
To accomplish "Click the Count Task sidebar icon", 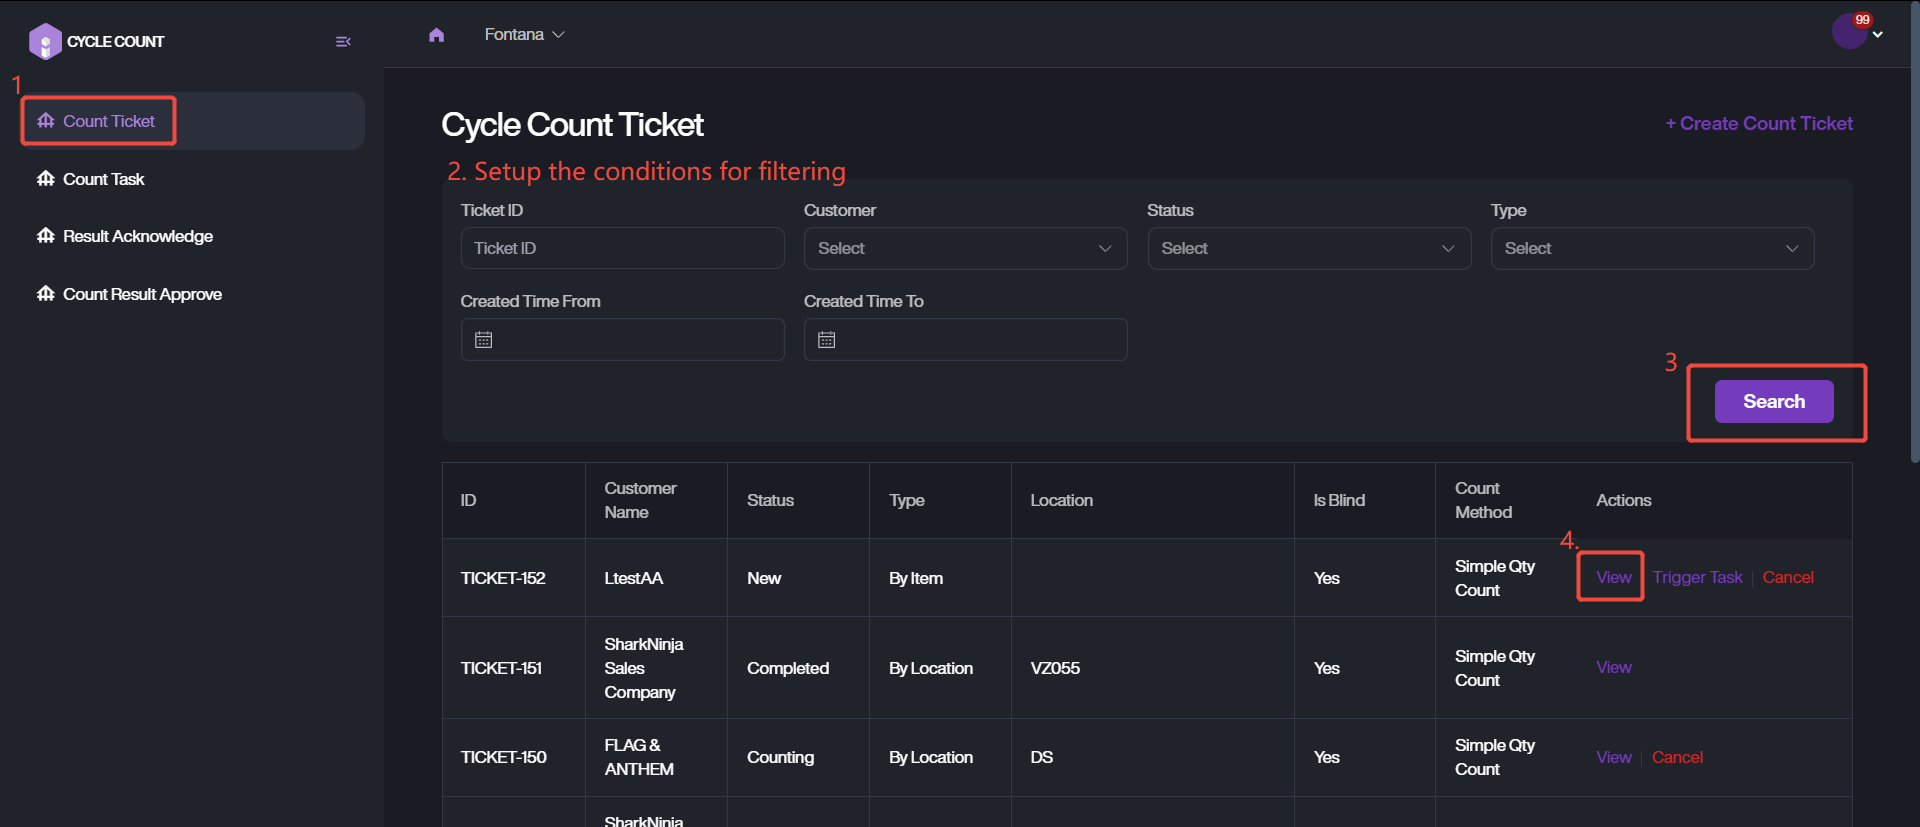I will [x=46, y=179].
